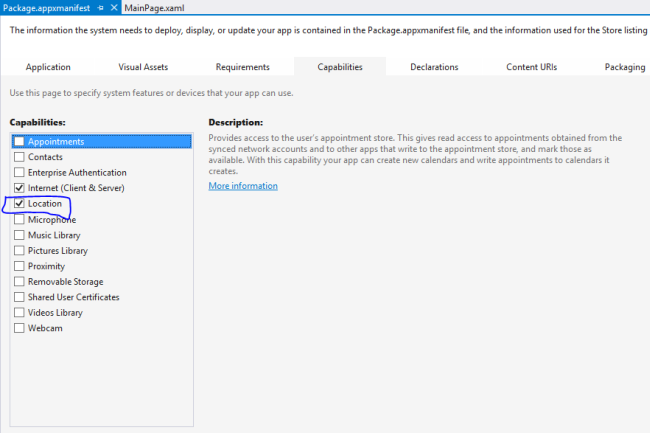Check the Contacts capability
The image size is (650, 433).
(x=19, y=157)
